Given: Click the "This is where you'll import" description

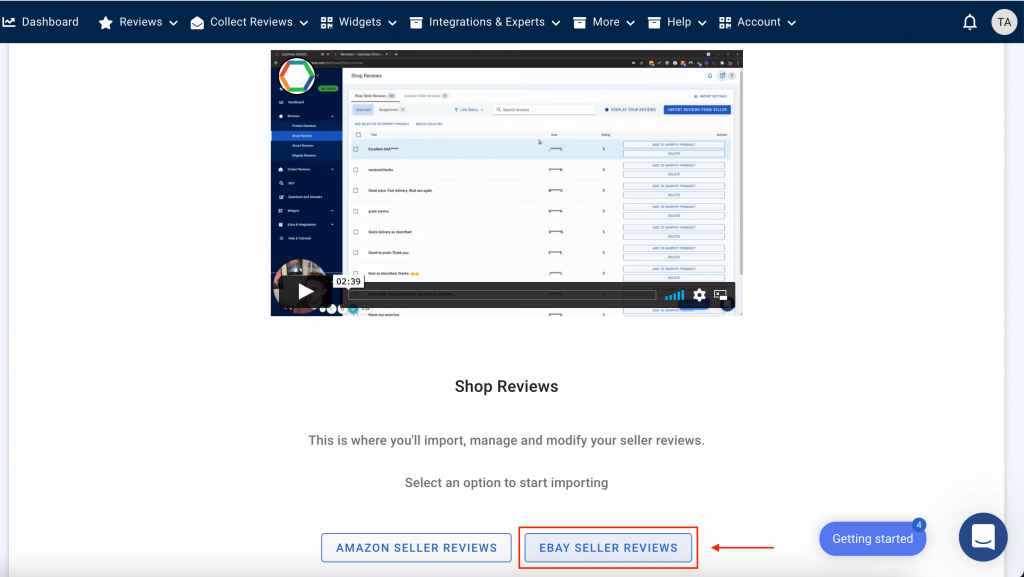Looking at the screenshot, I should tap(506, 440).
